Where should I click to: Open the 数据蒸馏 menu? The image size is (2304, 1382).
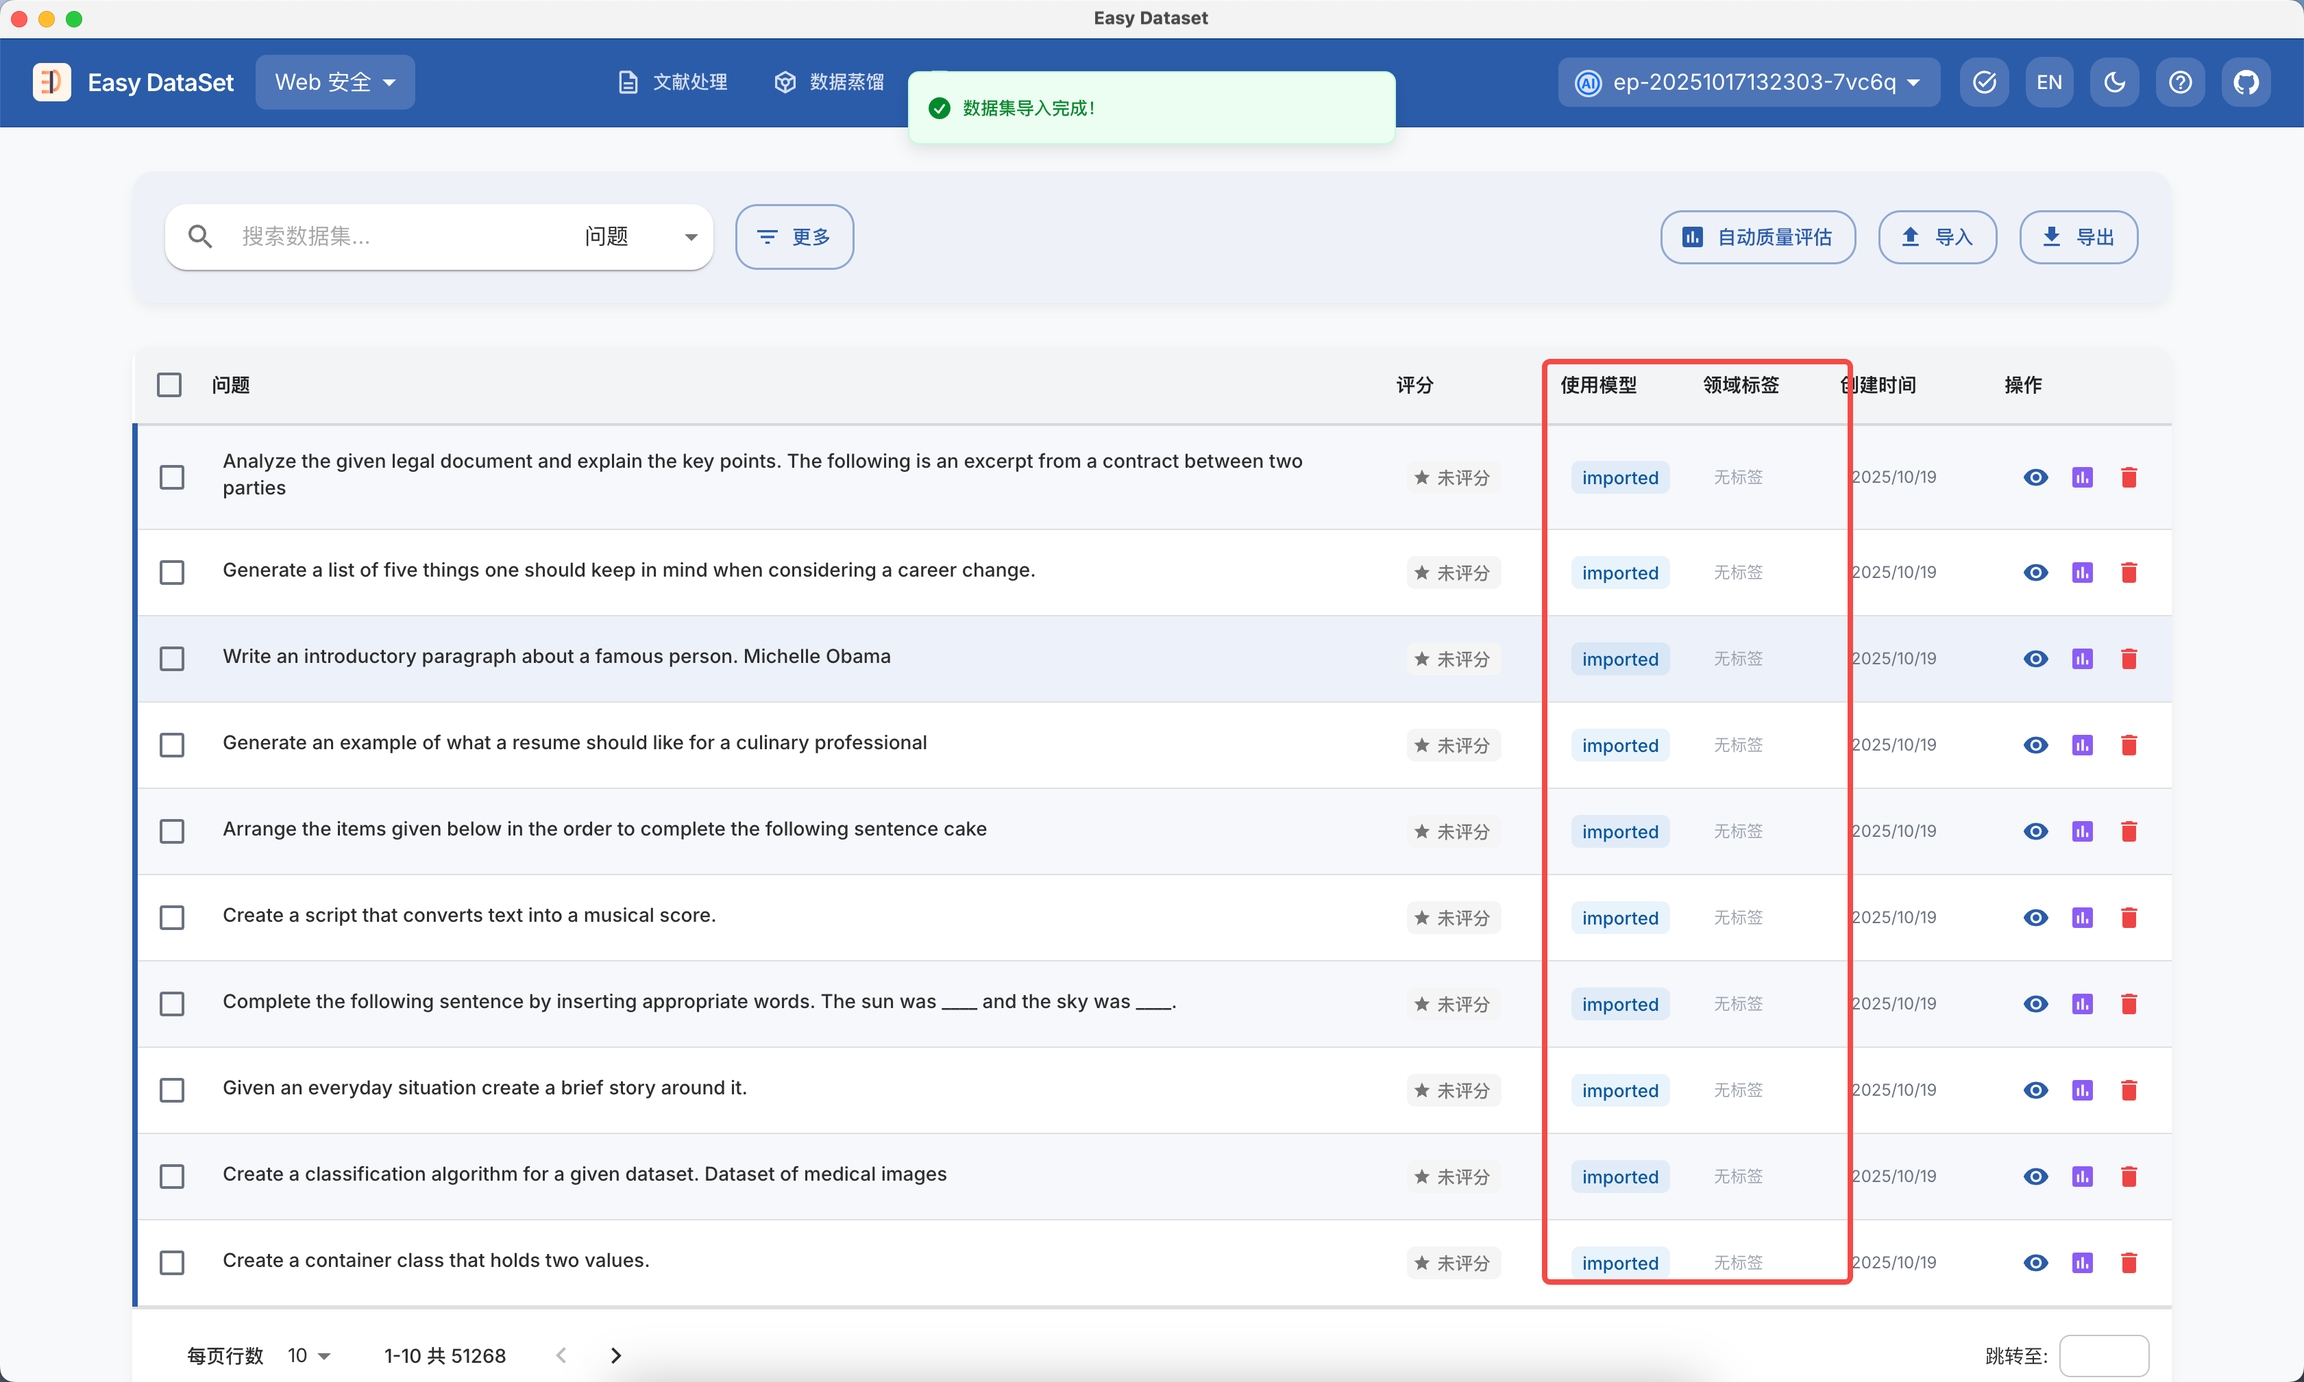(829, 82)
